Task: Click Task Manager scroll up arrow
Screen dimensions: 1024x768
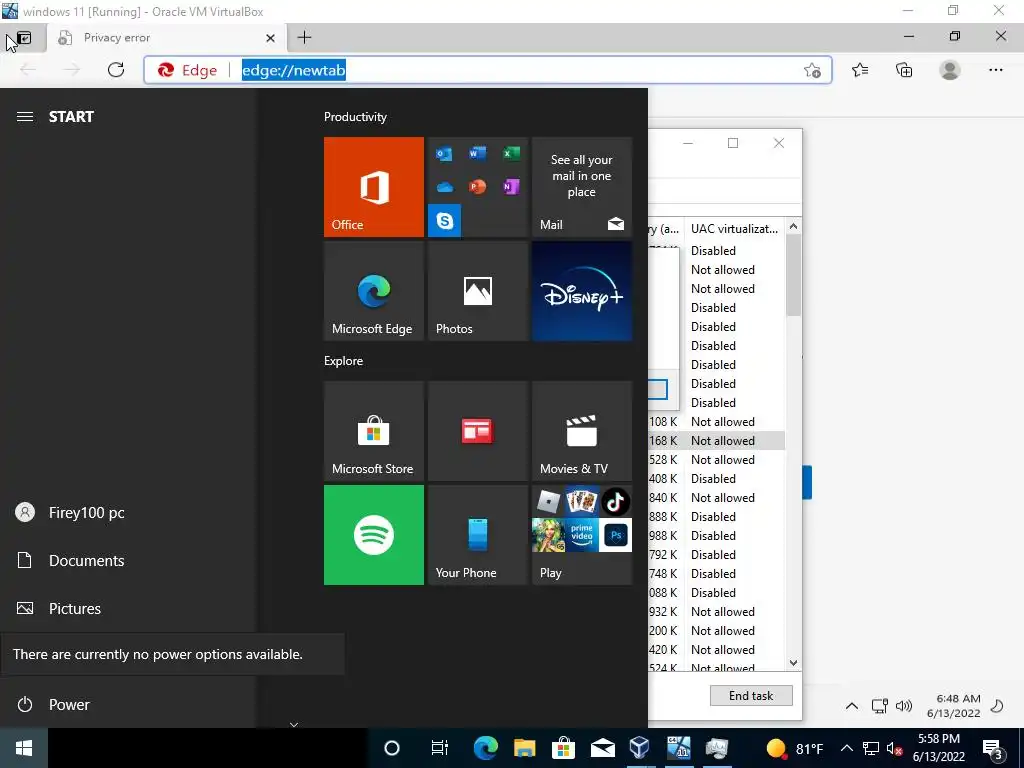Action: [793, 226]
